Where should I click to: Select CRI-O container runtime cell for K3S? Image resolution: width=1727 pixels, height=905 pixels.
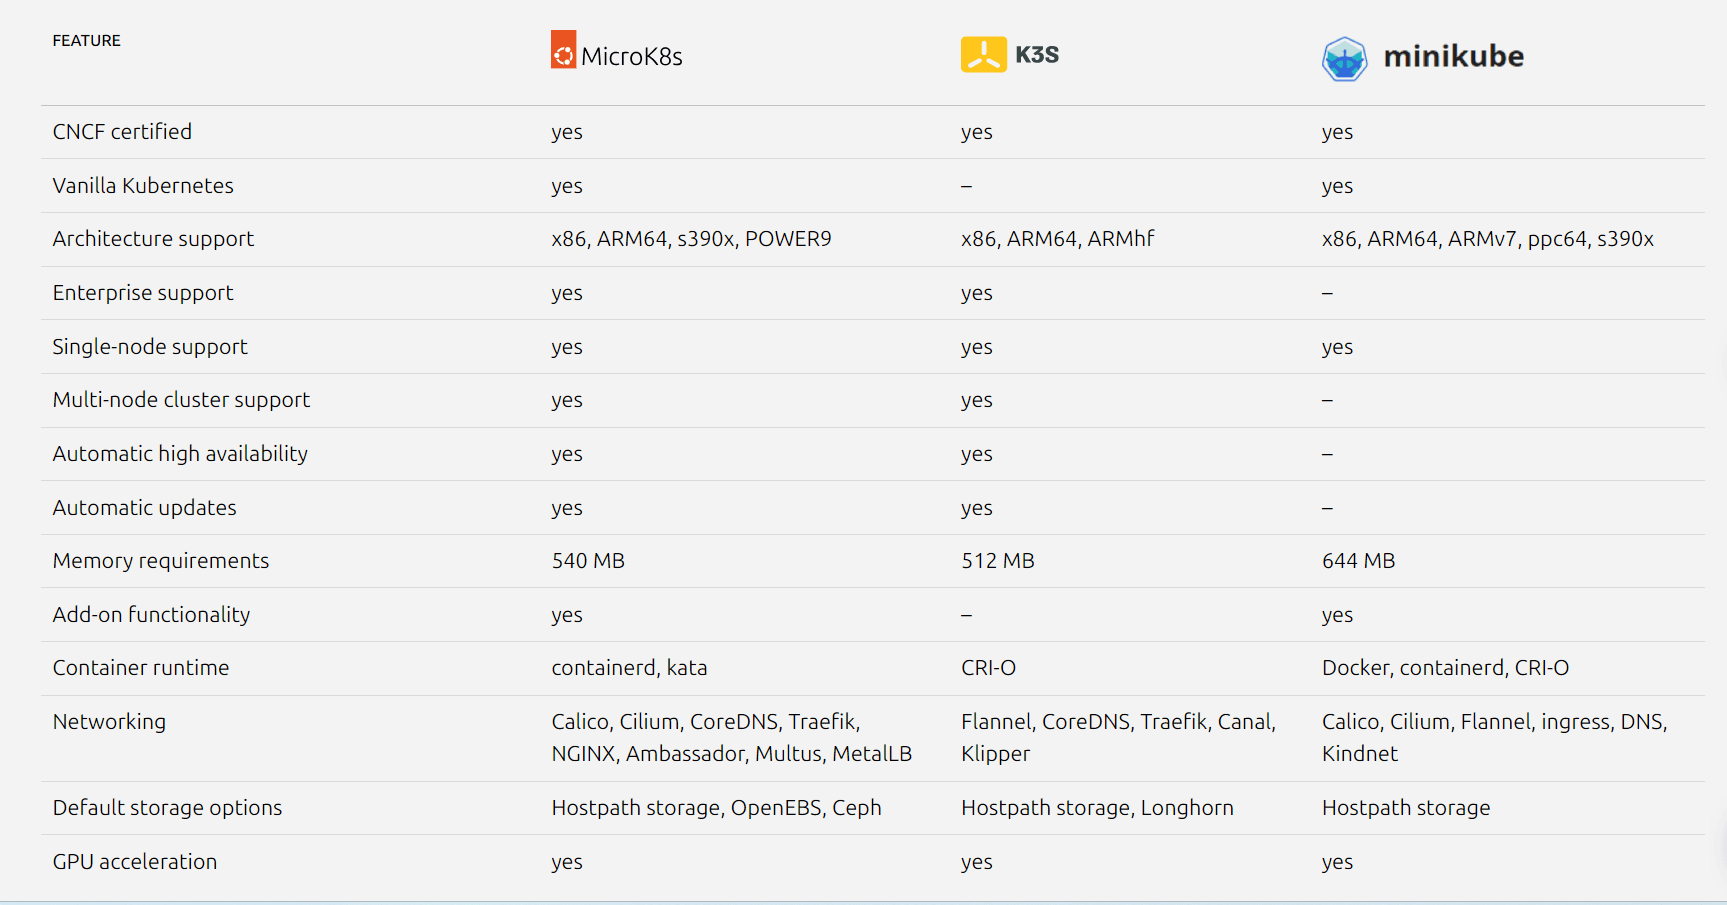pyautogui.click(x=988, y=668)
